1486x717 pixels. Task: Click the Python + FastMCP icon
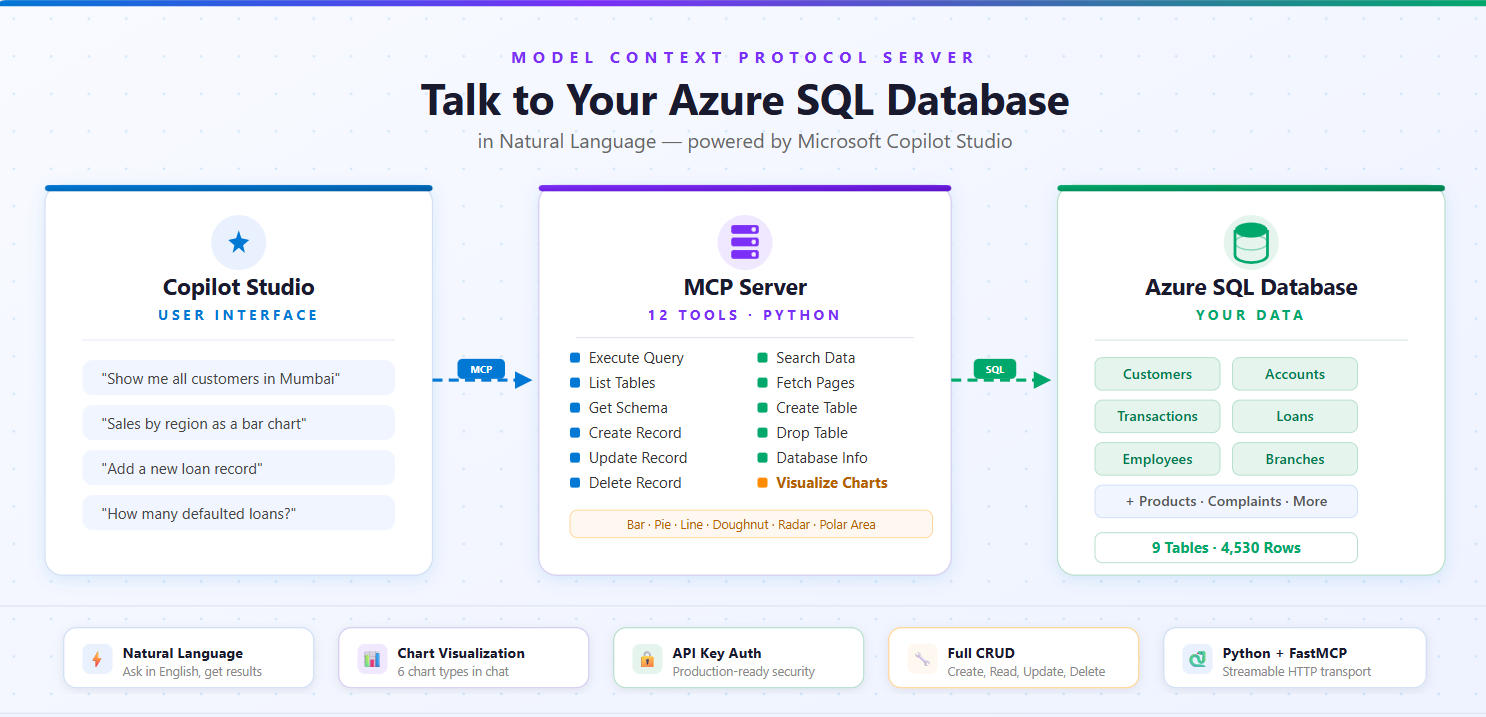click(x=1197, y=659)
